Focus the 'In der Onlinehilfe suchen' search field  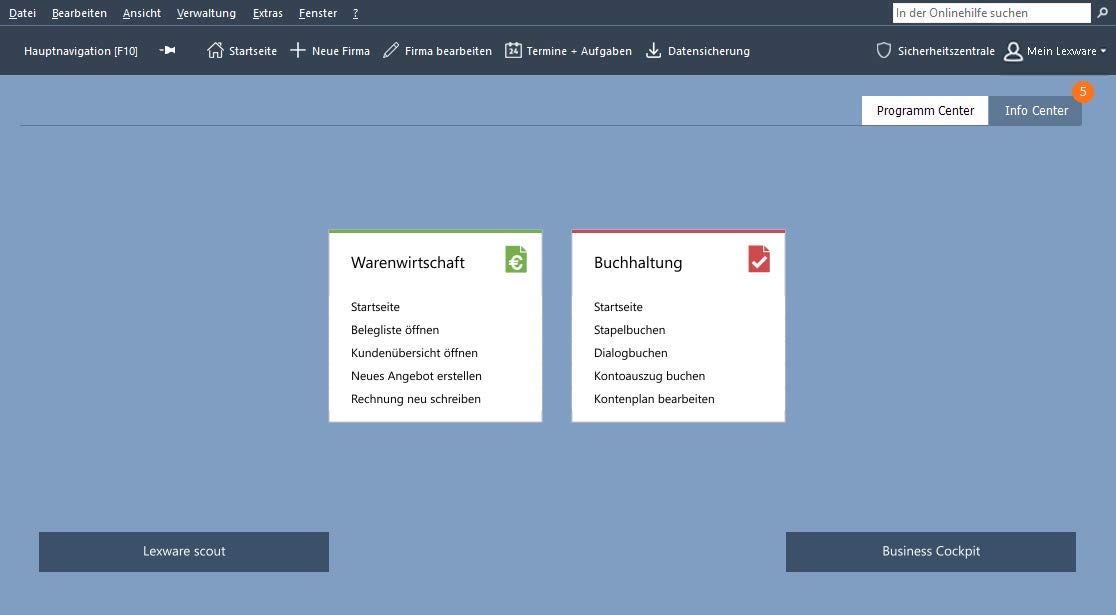[x=991, y=13]
